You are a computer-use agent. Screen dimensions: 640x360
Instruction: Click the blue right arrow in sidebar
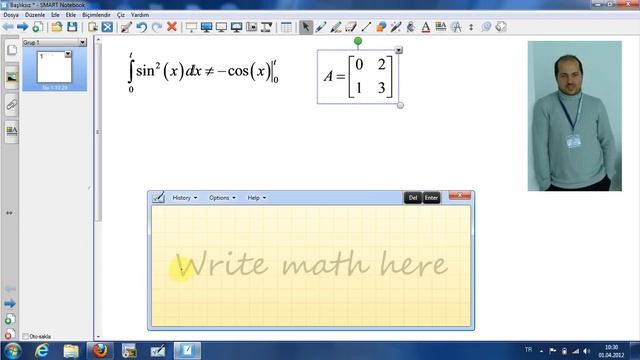point(10,304)
